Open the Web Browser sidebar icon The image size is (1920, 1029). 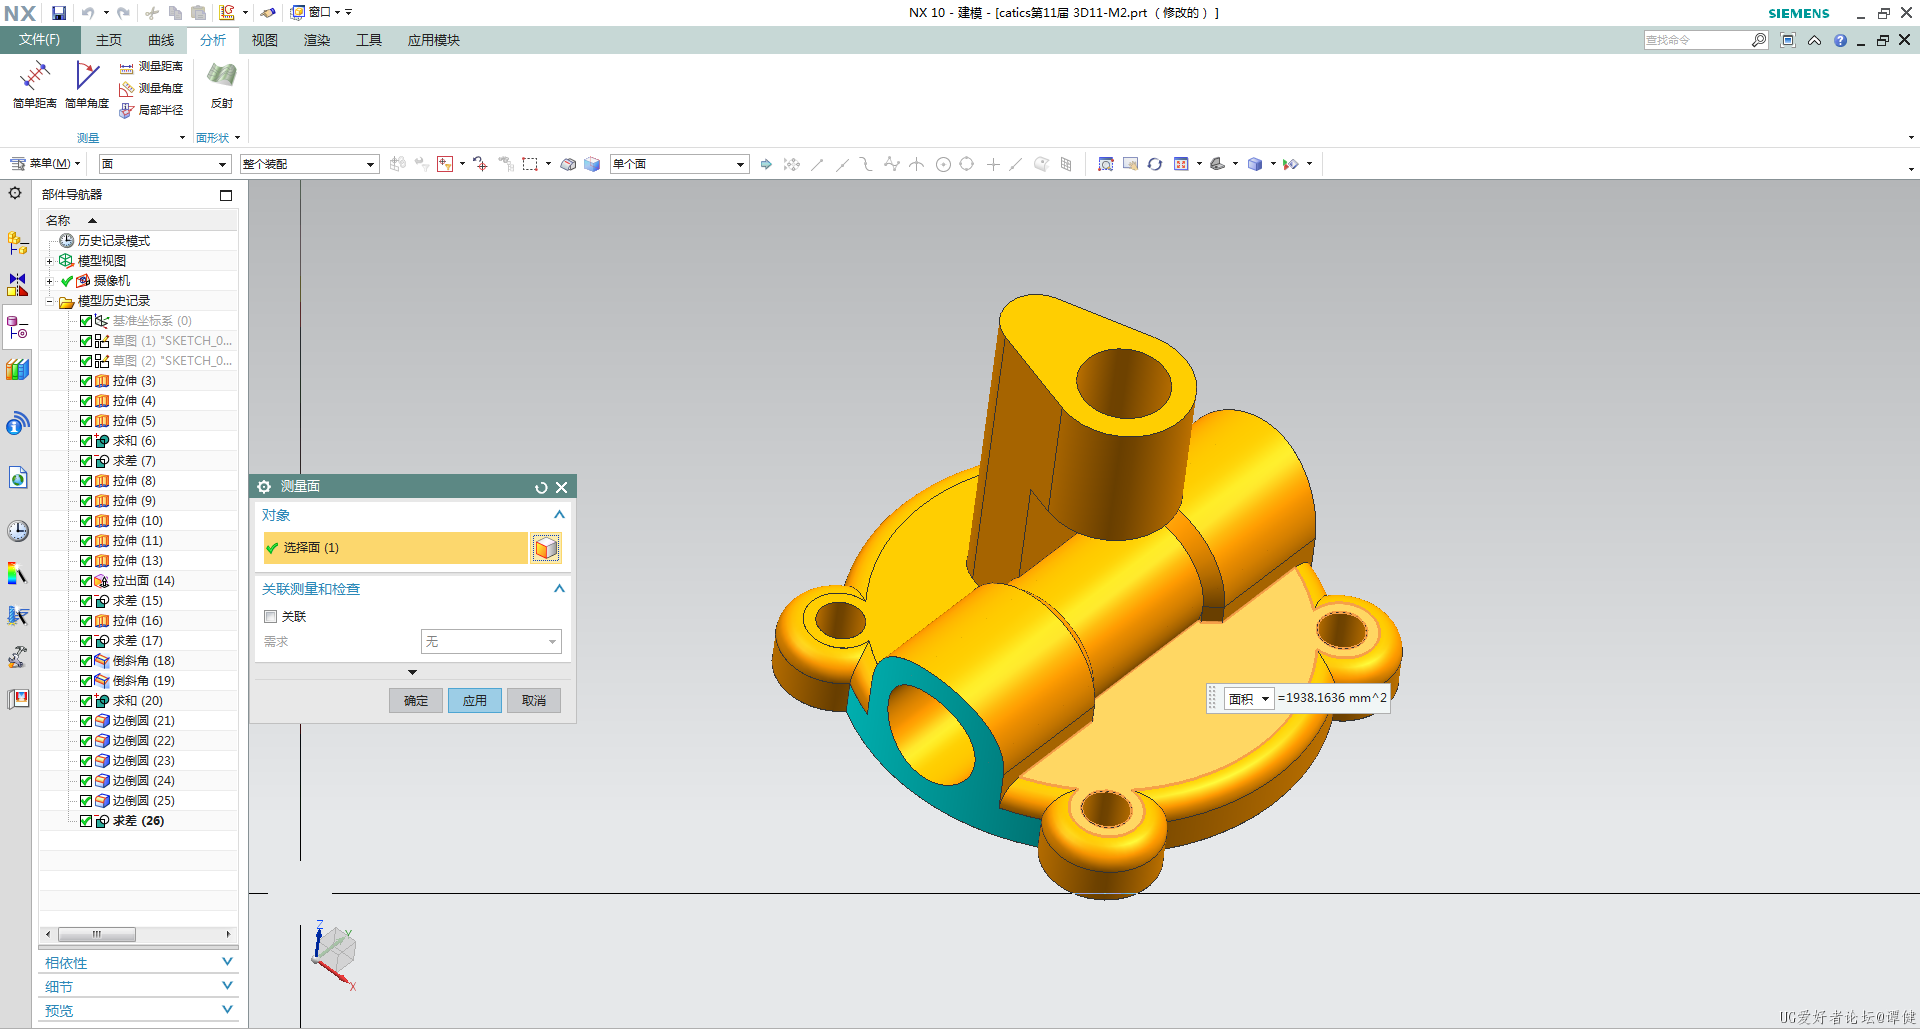point(17,478)
